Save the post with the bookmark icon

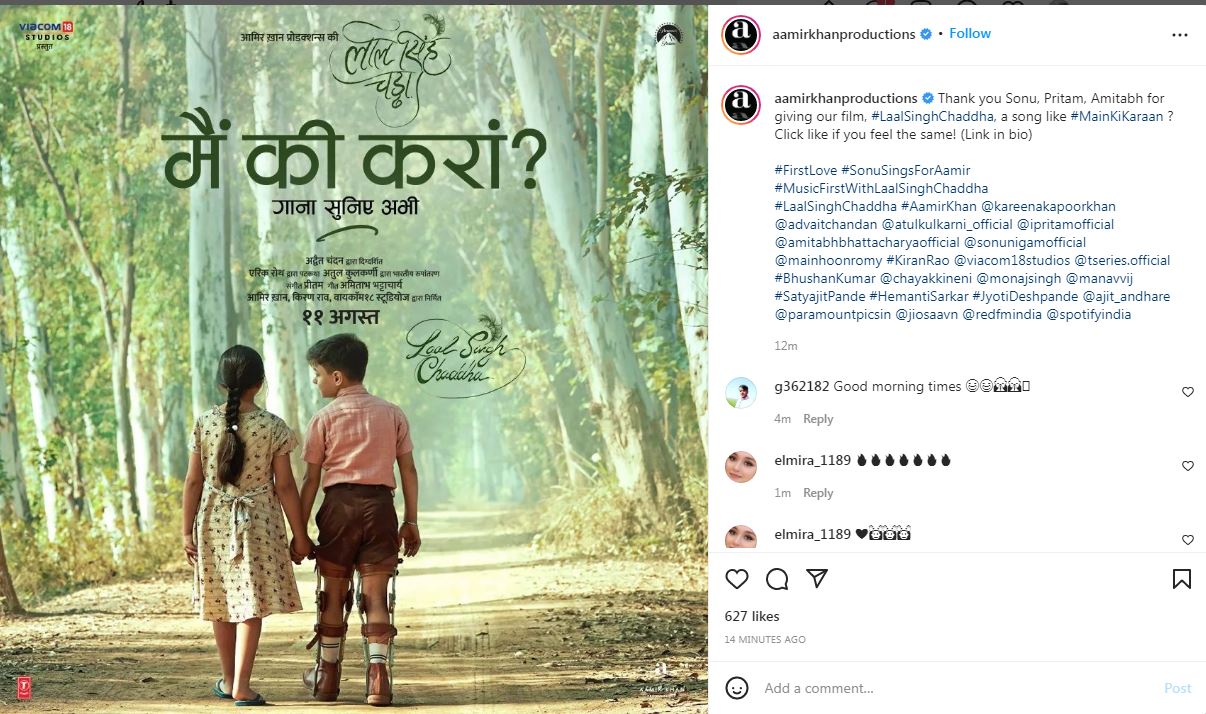(x=1181, y=579)
